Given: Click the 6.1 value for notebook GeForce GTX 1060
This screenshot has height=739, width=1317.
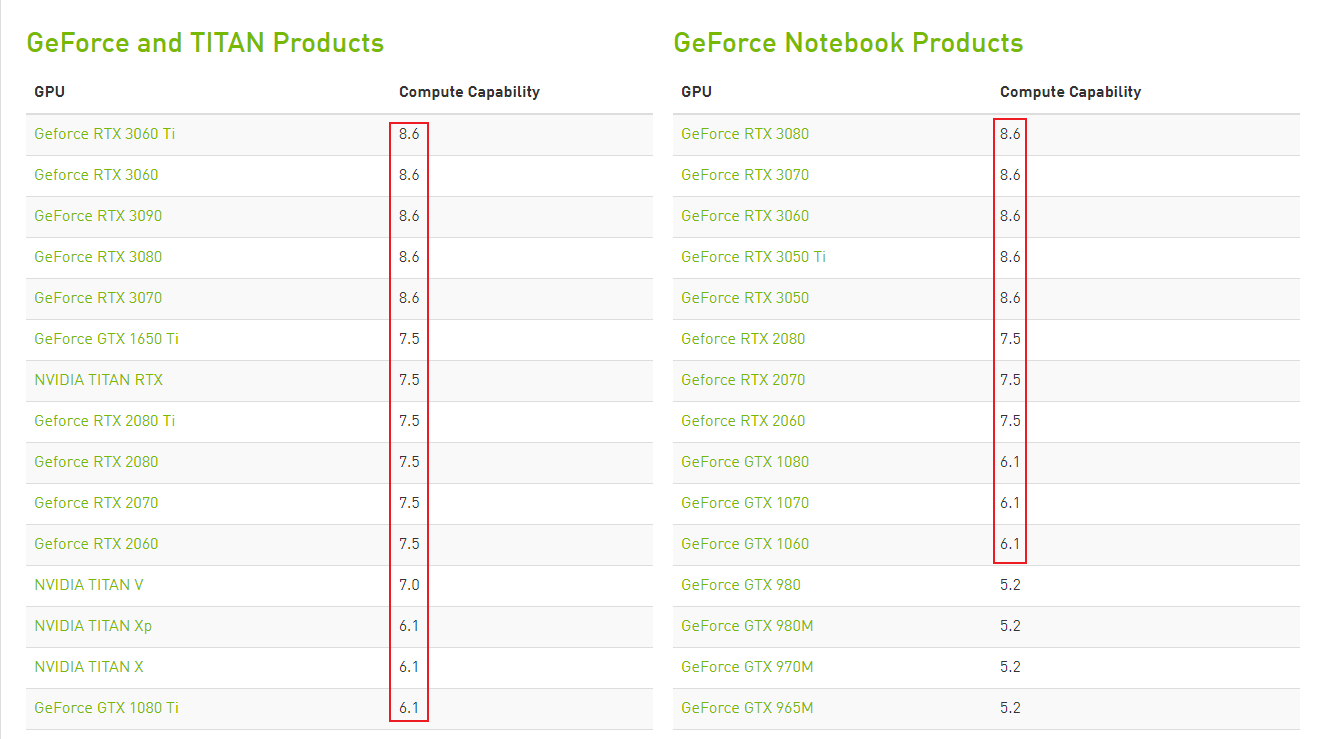Looking at the screenshot, I should click(x=1010, y=544).
